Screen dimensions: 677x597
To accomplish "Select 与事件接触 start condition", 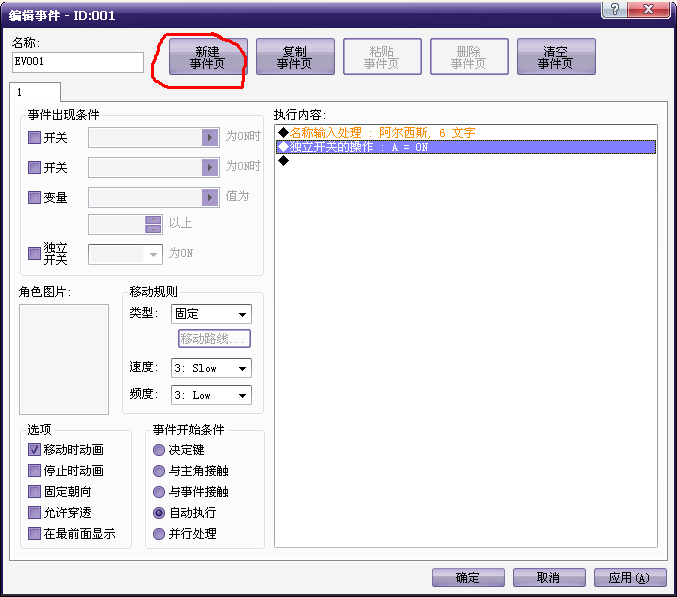I will (x=159, y=492).
